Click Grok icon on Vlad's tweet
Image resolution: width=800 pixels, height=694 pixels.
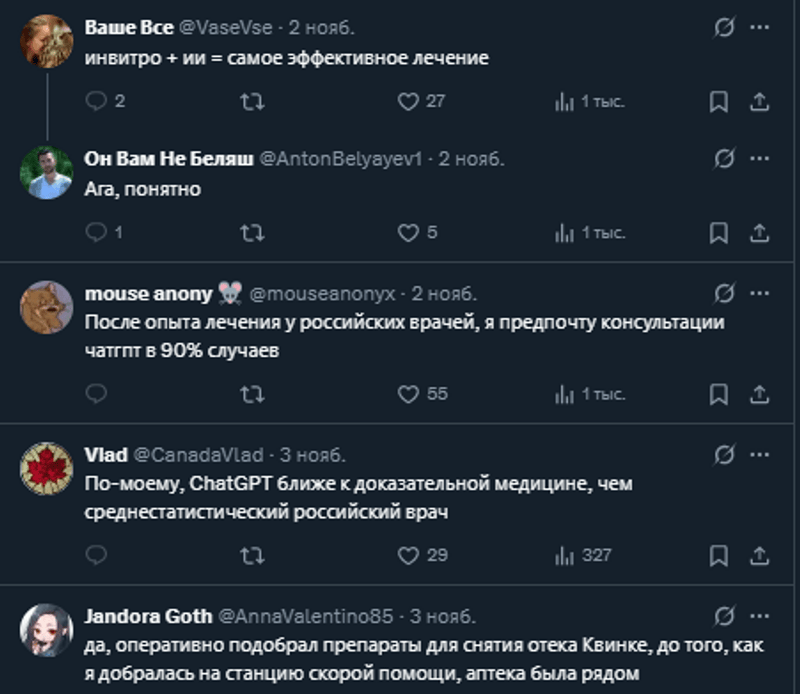[724, 455]
